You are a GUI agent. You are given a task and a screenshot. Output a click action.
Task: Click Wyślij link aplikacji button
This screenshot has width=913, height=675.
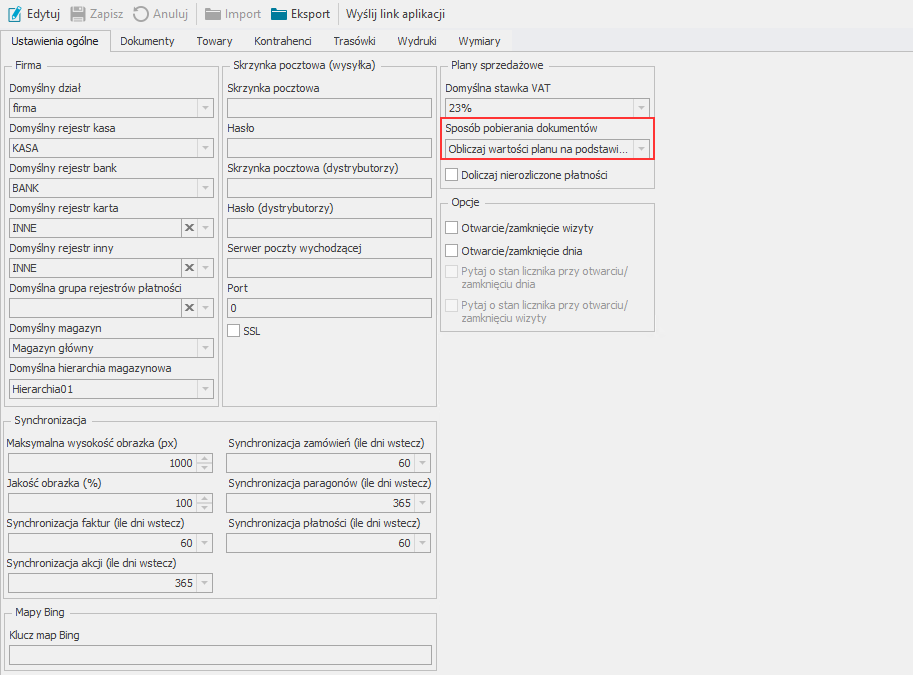click(x=395, y=14)
